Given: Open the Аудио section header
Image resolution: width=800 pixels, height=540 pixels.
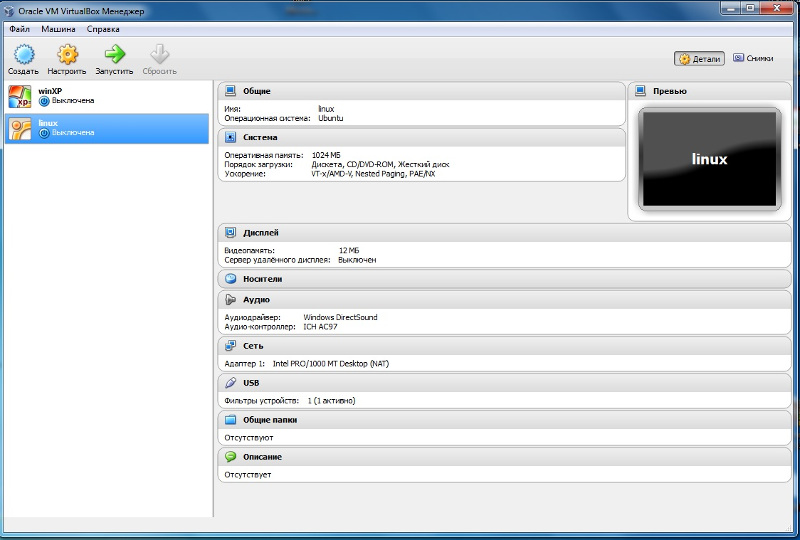Looking at the screenshot, I should [504, 300].
